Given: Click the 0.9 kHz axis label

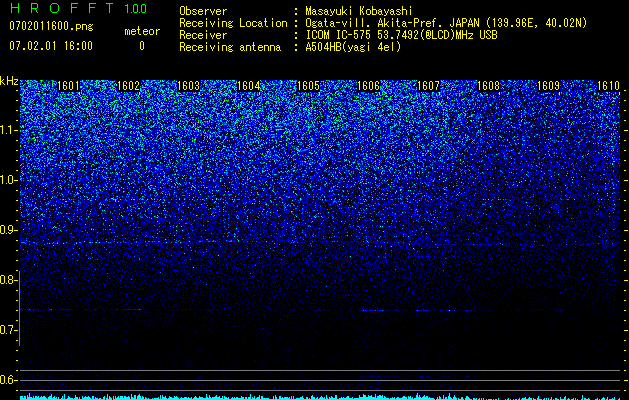Looking at the screenshot, I should click(8, 230).
